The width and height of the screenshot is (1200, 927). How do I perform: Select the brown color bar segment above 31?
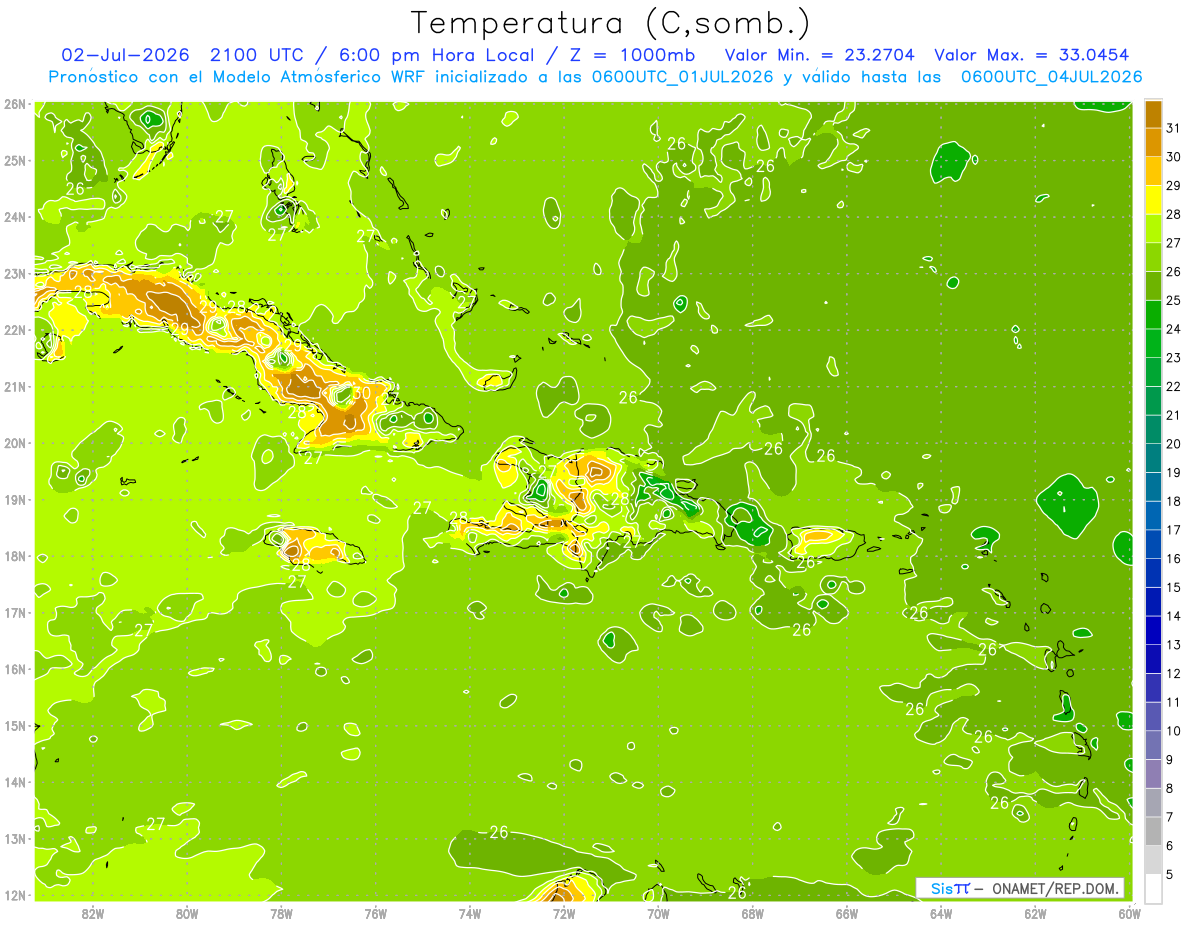point(1153,115)
